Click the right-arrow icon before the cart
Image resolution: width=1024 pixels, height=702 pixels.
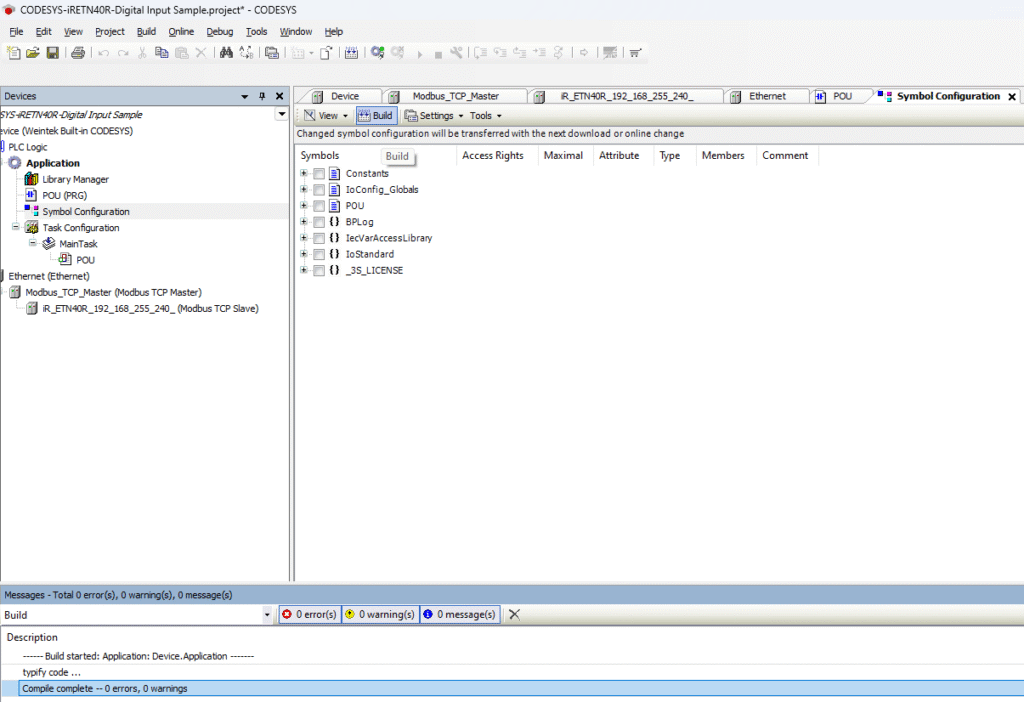point(584,53)
